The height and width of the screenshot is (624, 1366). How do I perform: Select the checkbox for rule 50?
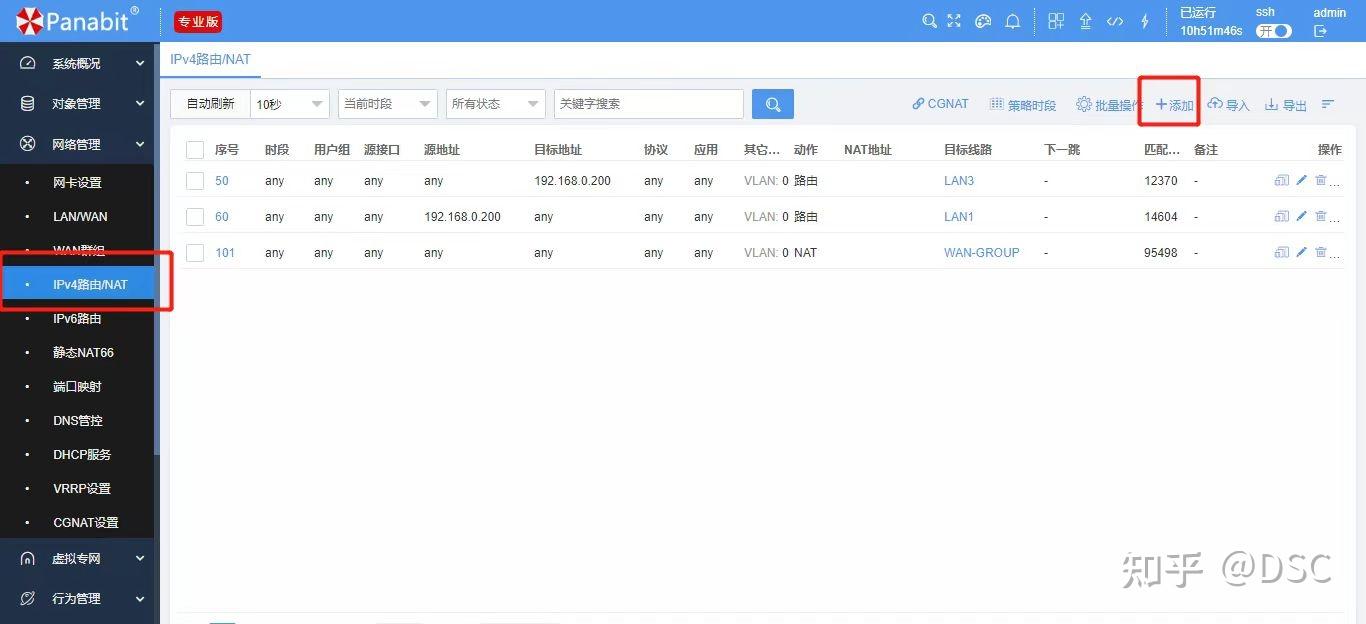pos(194,180)
